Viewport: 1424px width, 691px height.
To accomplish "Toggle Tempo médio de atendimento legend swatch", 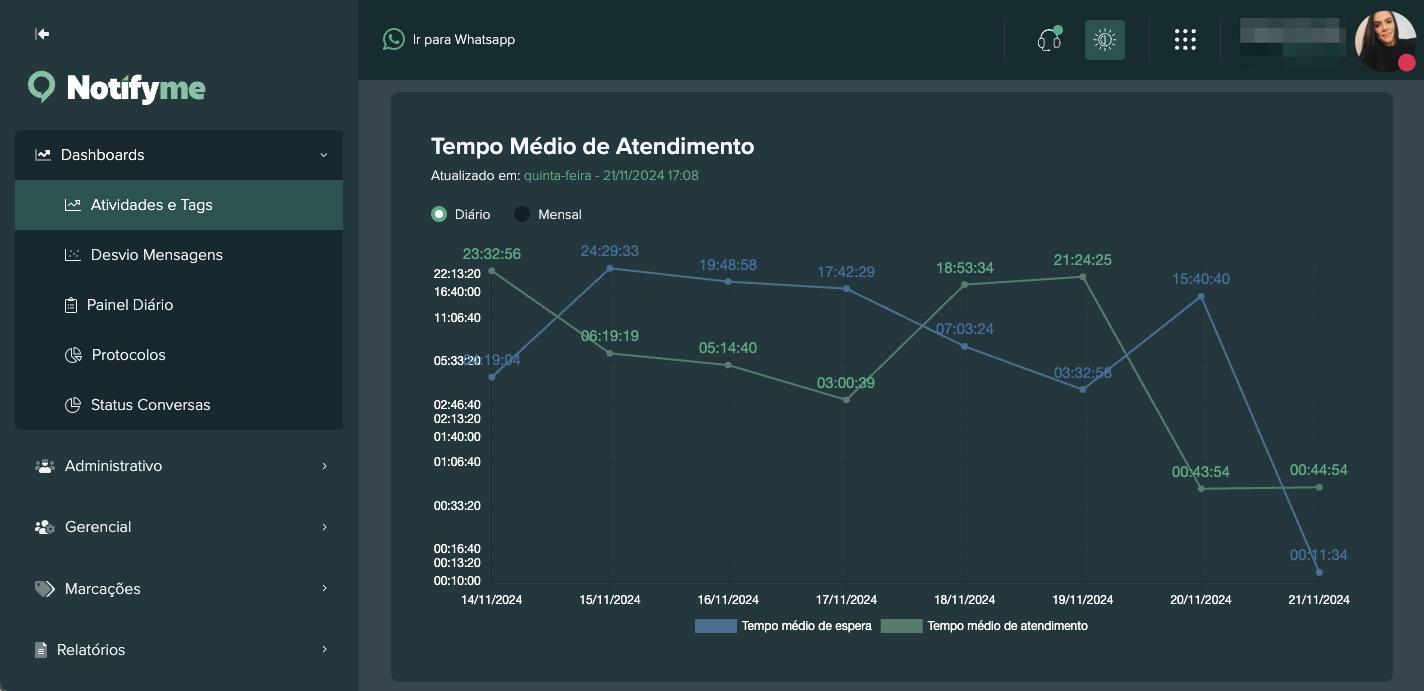I will pyautogui.click(x=901, y=626).
